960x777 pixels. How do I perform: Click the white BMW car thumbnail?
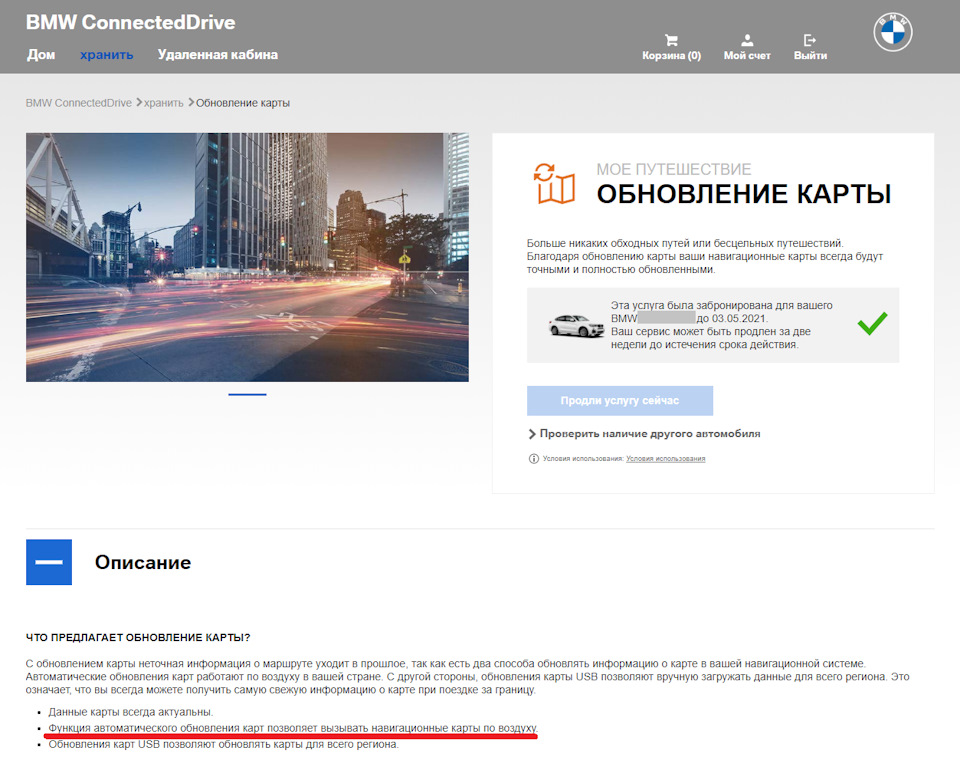point(576,326)
